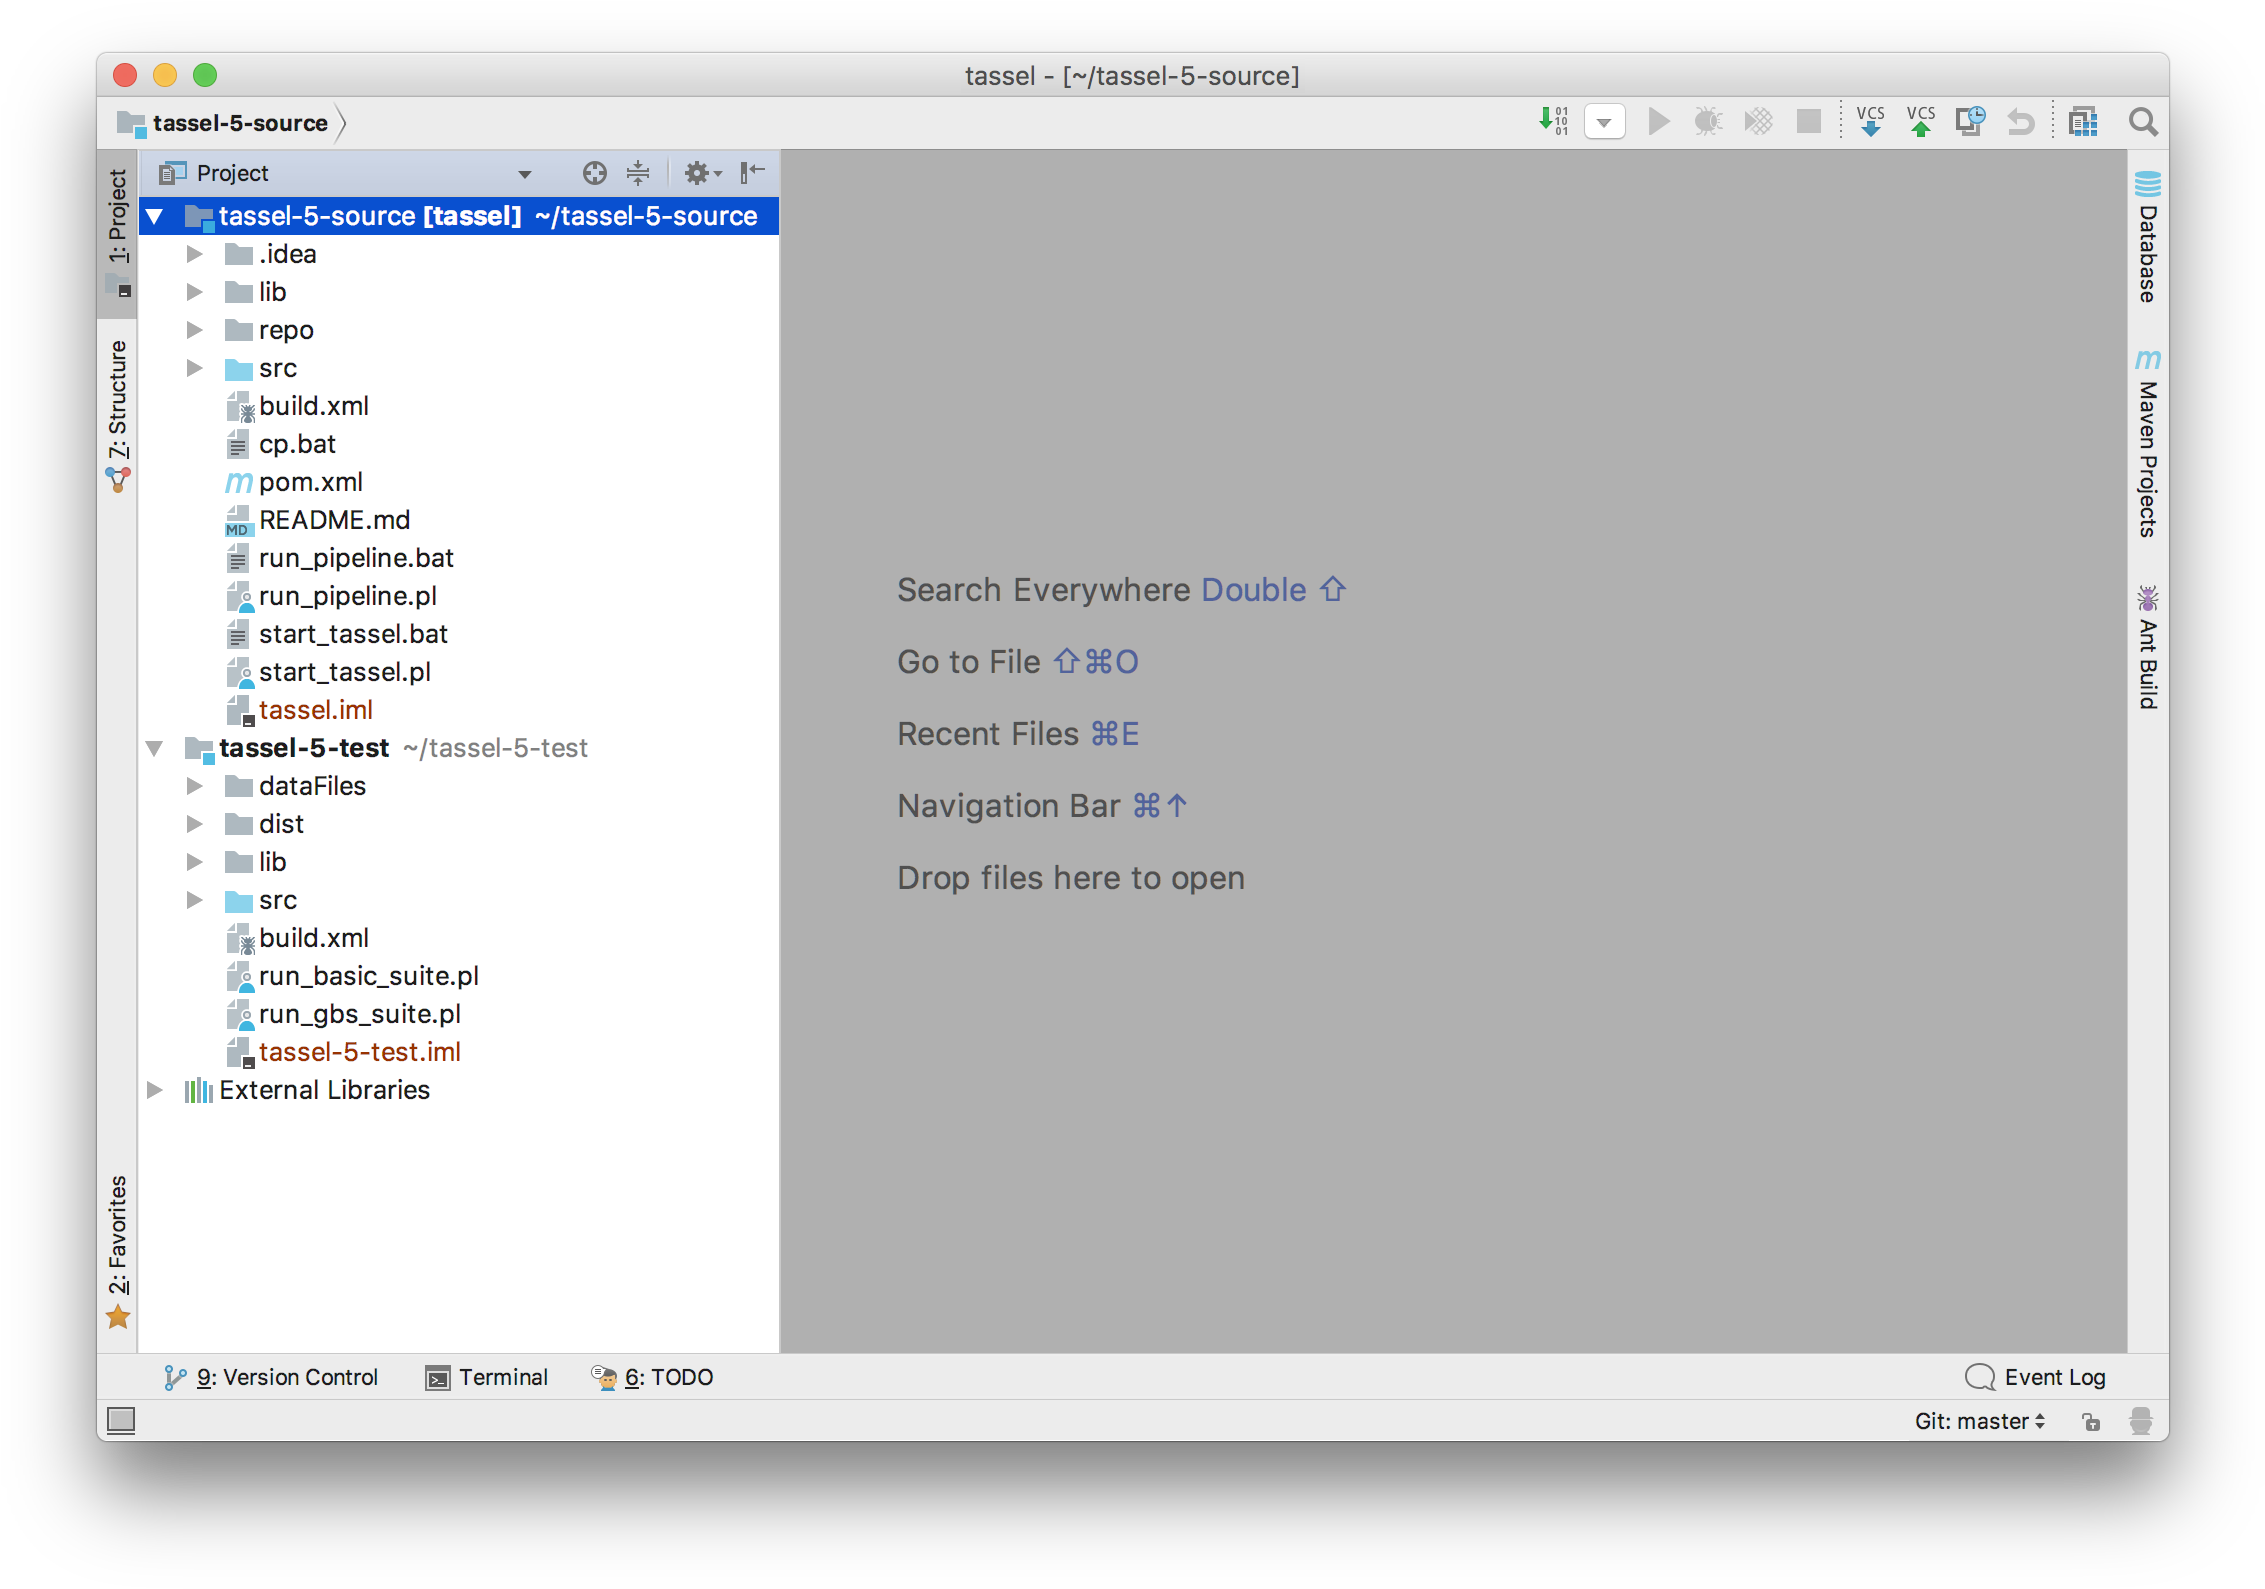The height and width of the screenshot is (1589, 2265).
Task: Click the Search Everywhere magnifier icon
Action: tap(2142, 122)
